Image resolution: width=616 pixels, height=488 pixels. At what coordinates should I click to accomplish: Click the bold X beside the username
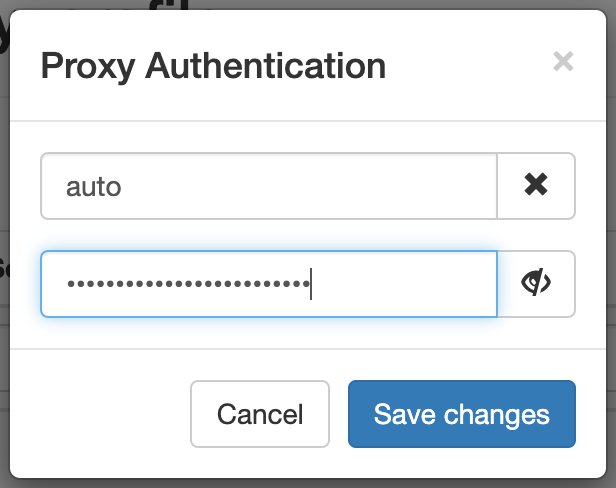536,185
